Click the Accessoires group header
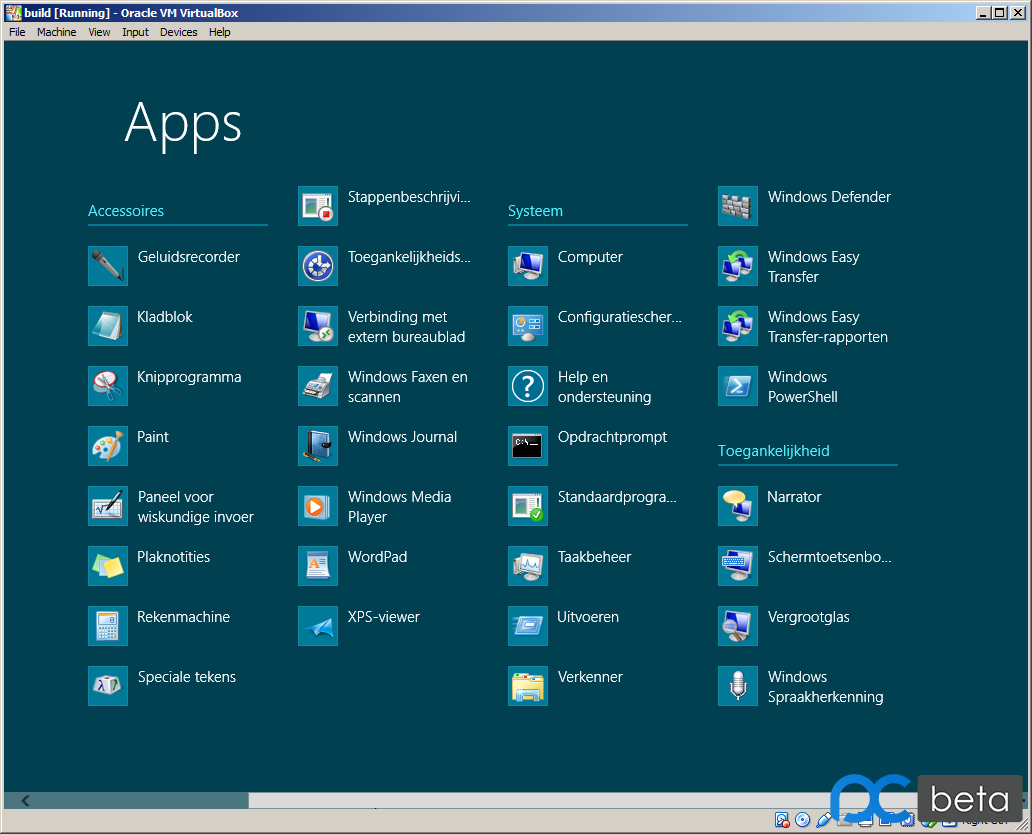 [126, 211]
